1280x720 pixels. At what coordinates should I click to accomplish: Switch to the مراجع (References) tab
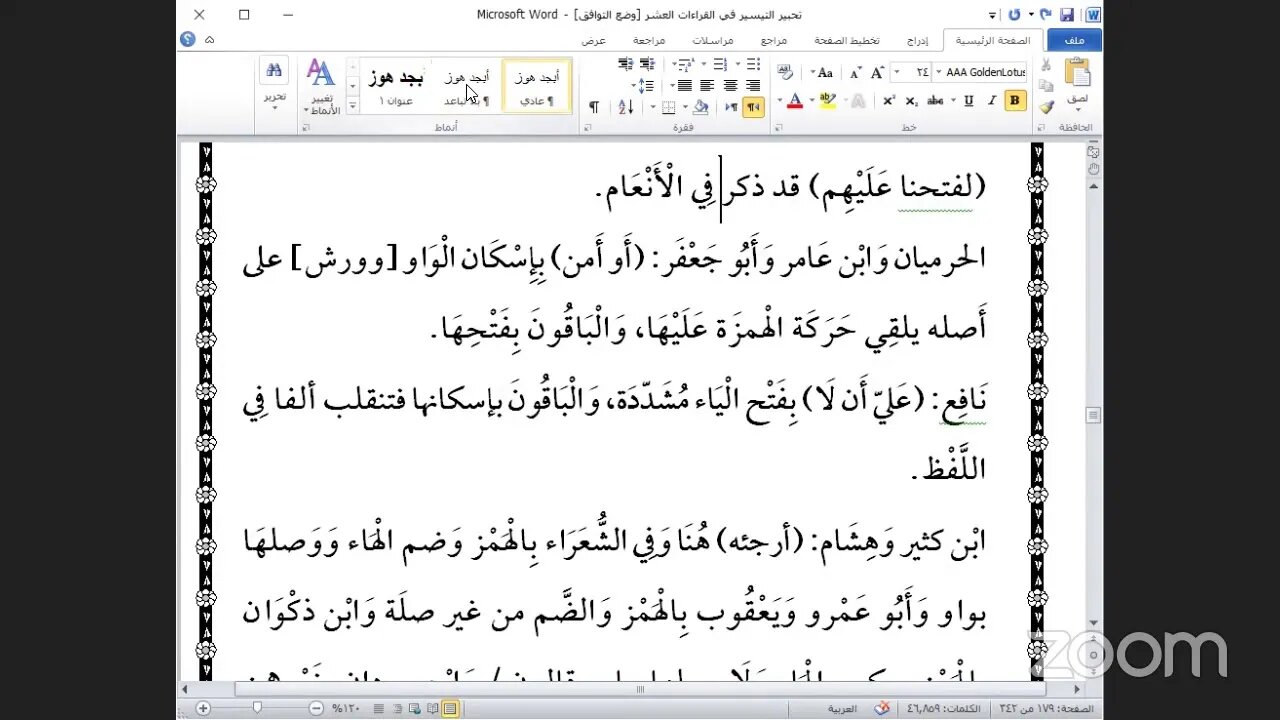pyautogui.click(x=774, y=40)
